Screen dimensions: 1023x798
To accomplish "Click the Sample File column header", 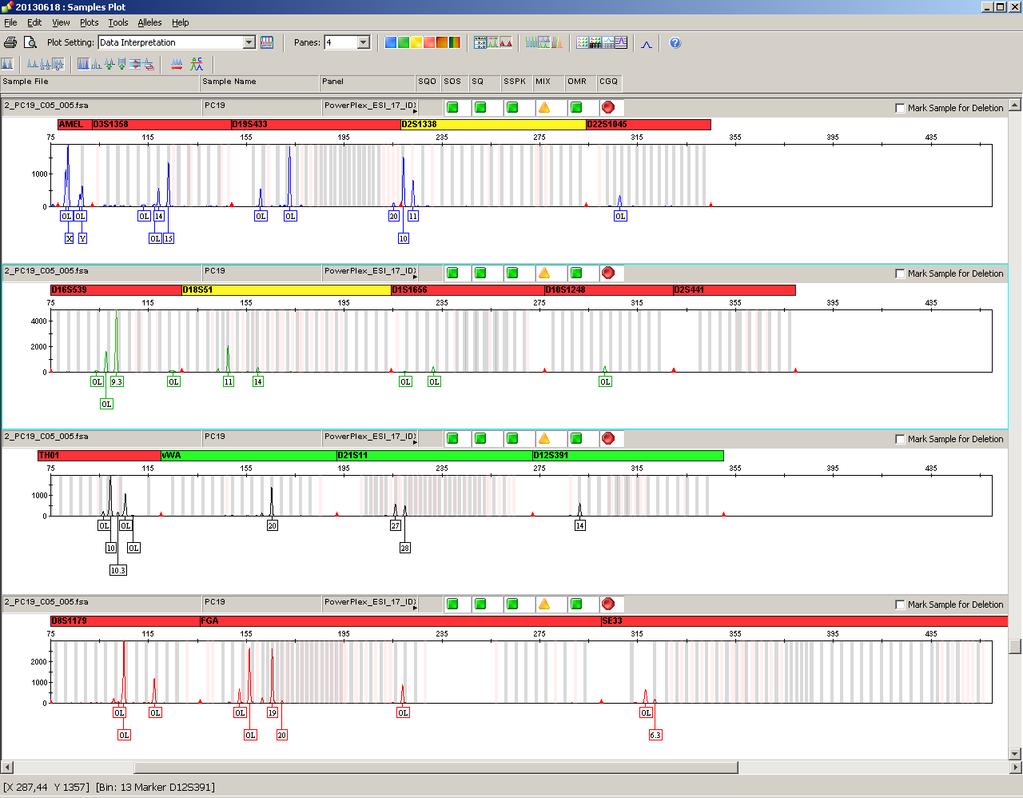I will pyautogui.click(x=100, y=82).
